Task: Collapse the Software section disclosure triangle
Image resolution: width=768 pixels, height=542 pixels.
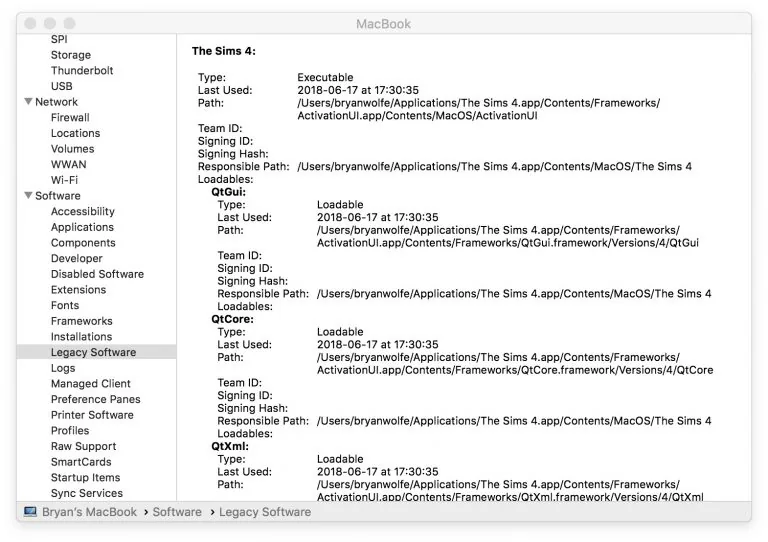Action: pyautogui.click(x=28, y=195)
